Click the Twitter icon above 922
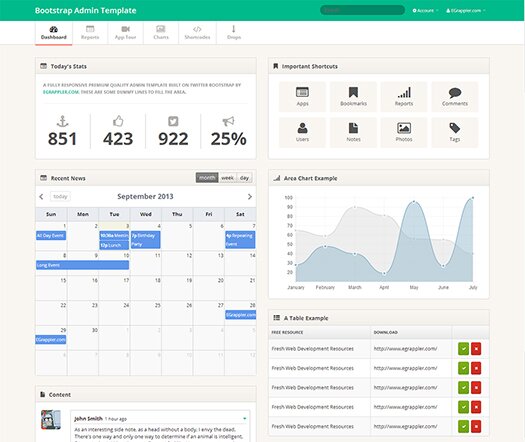Screen dimensions: 525x442 pos(173,121)
